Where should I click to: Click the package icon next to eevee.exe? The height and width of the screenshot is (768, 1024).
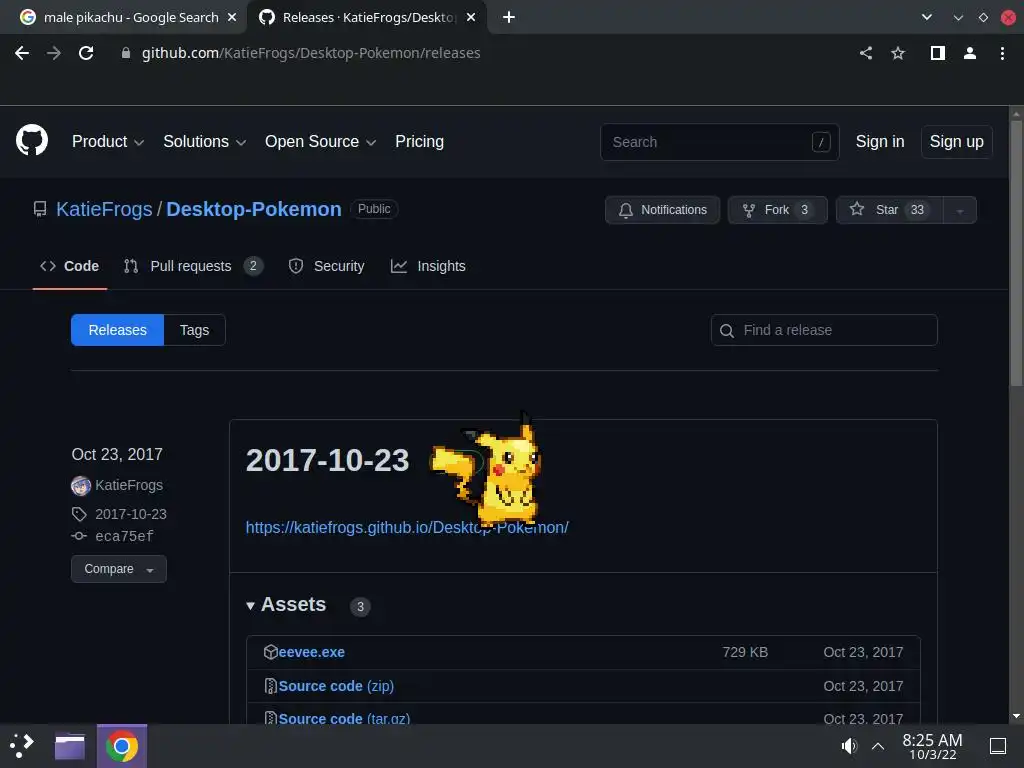click(x=270, y=652)
